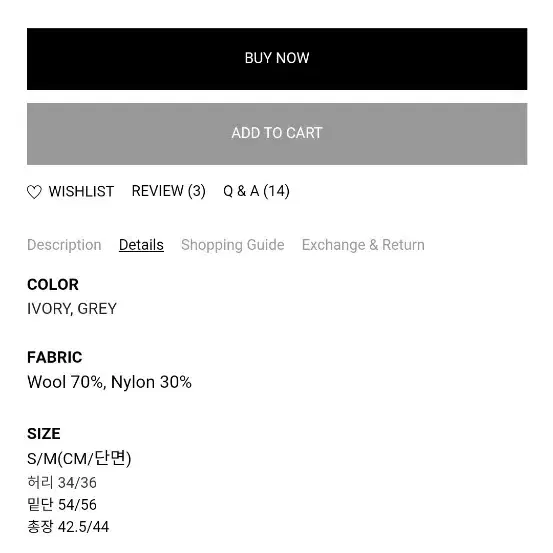Open the REVIEW (3) link
The height and width of the screenshot is (553, 553).
pyautogui.click(x=169, y=191)
